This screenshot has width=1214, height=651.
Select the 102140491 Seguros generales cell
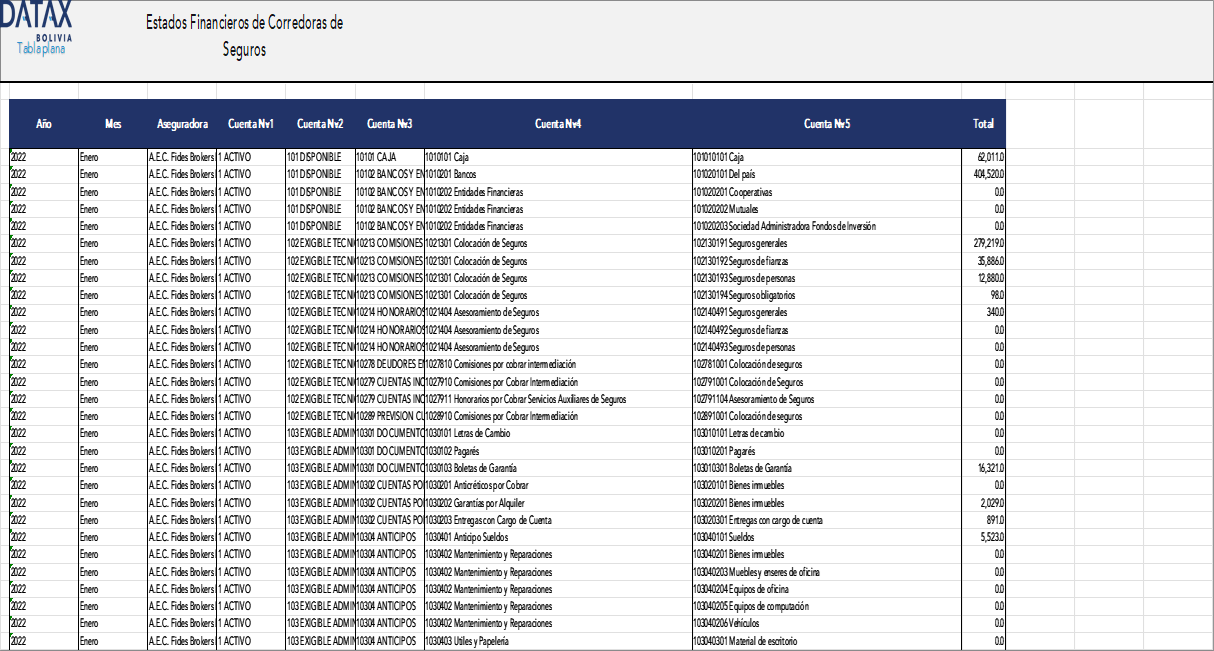[827, 312]
